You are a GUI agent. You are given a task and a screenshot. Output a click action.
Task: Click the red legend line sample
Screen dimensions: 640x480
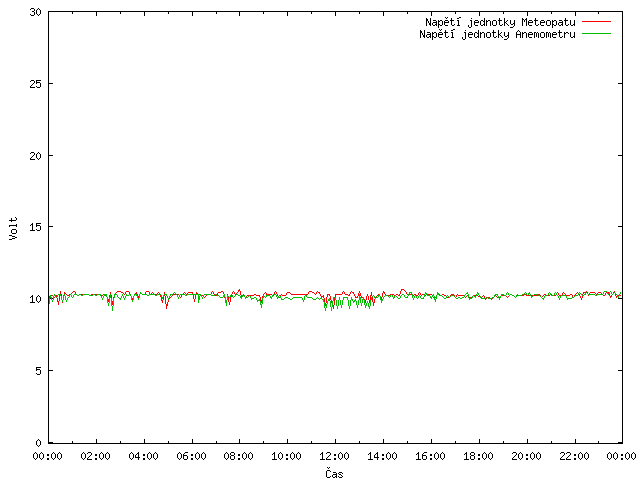(x=596, y=22)
